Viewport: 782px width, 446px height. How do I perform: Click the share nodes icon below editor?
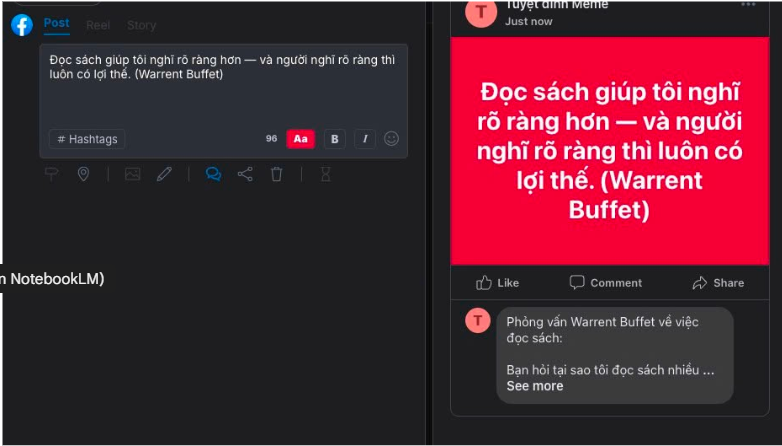click(245, 174)
